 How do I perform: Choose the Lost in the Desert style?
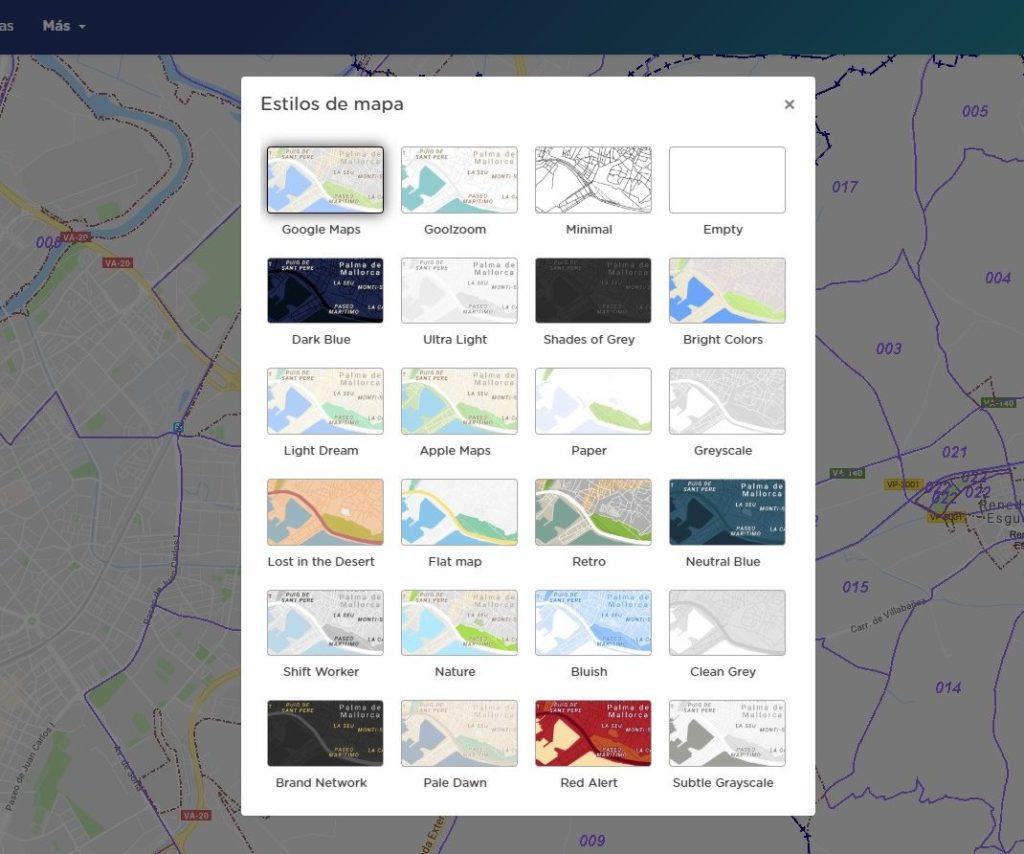click(325, 512)
